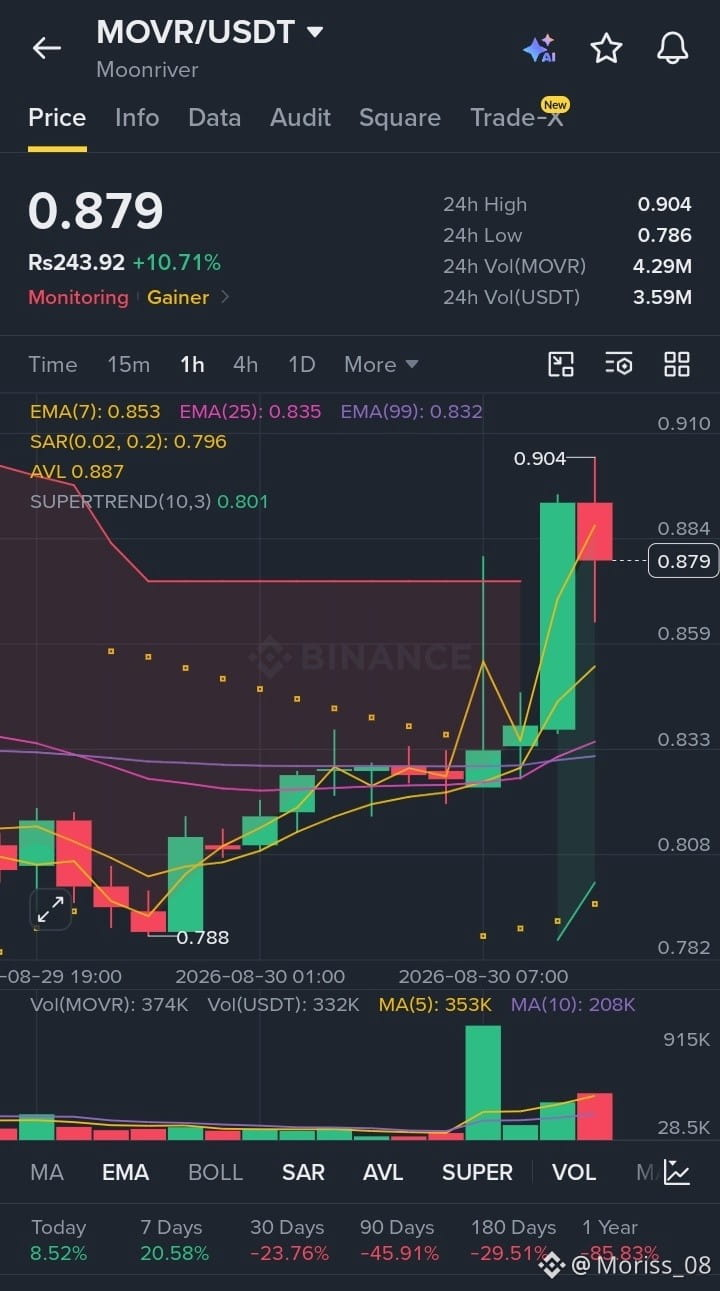Tap the 0.788 low marker on chart
720x1291 pixels.
pos(202,937)
